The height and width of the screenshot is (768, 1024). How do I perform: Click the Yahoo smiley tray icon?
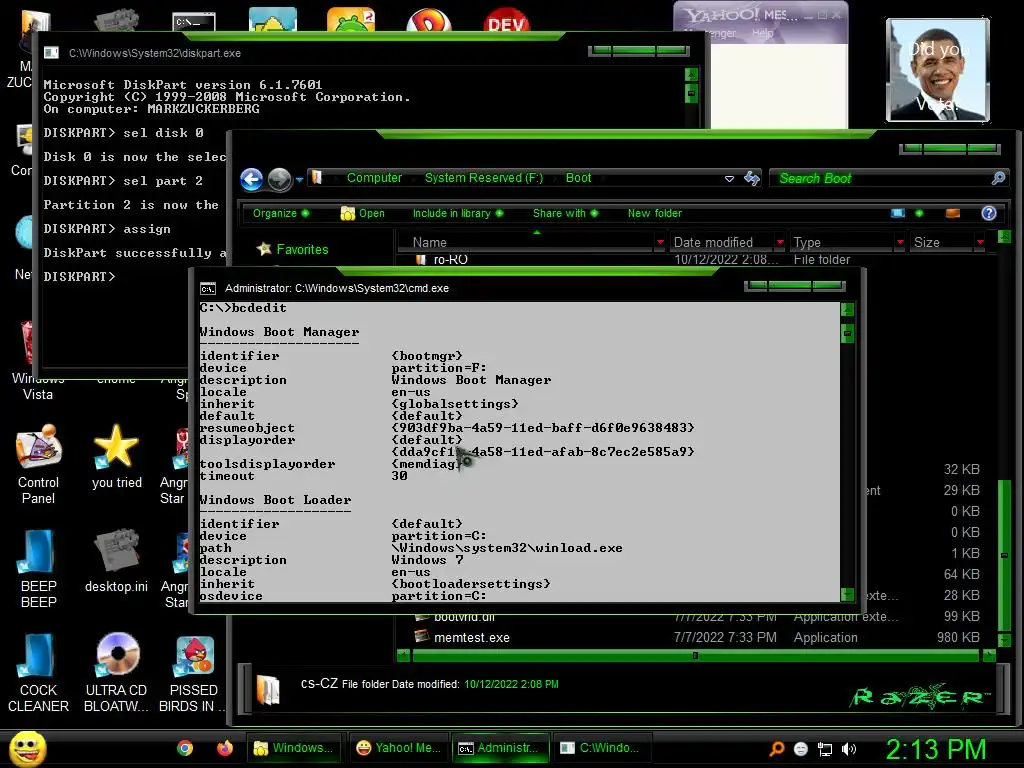(801, 749)
